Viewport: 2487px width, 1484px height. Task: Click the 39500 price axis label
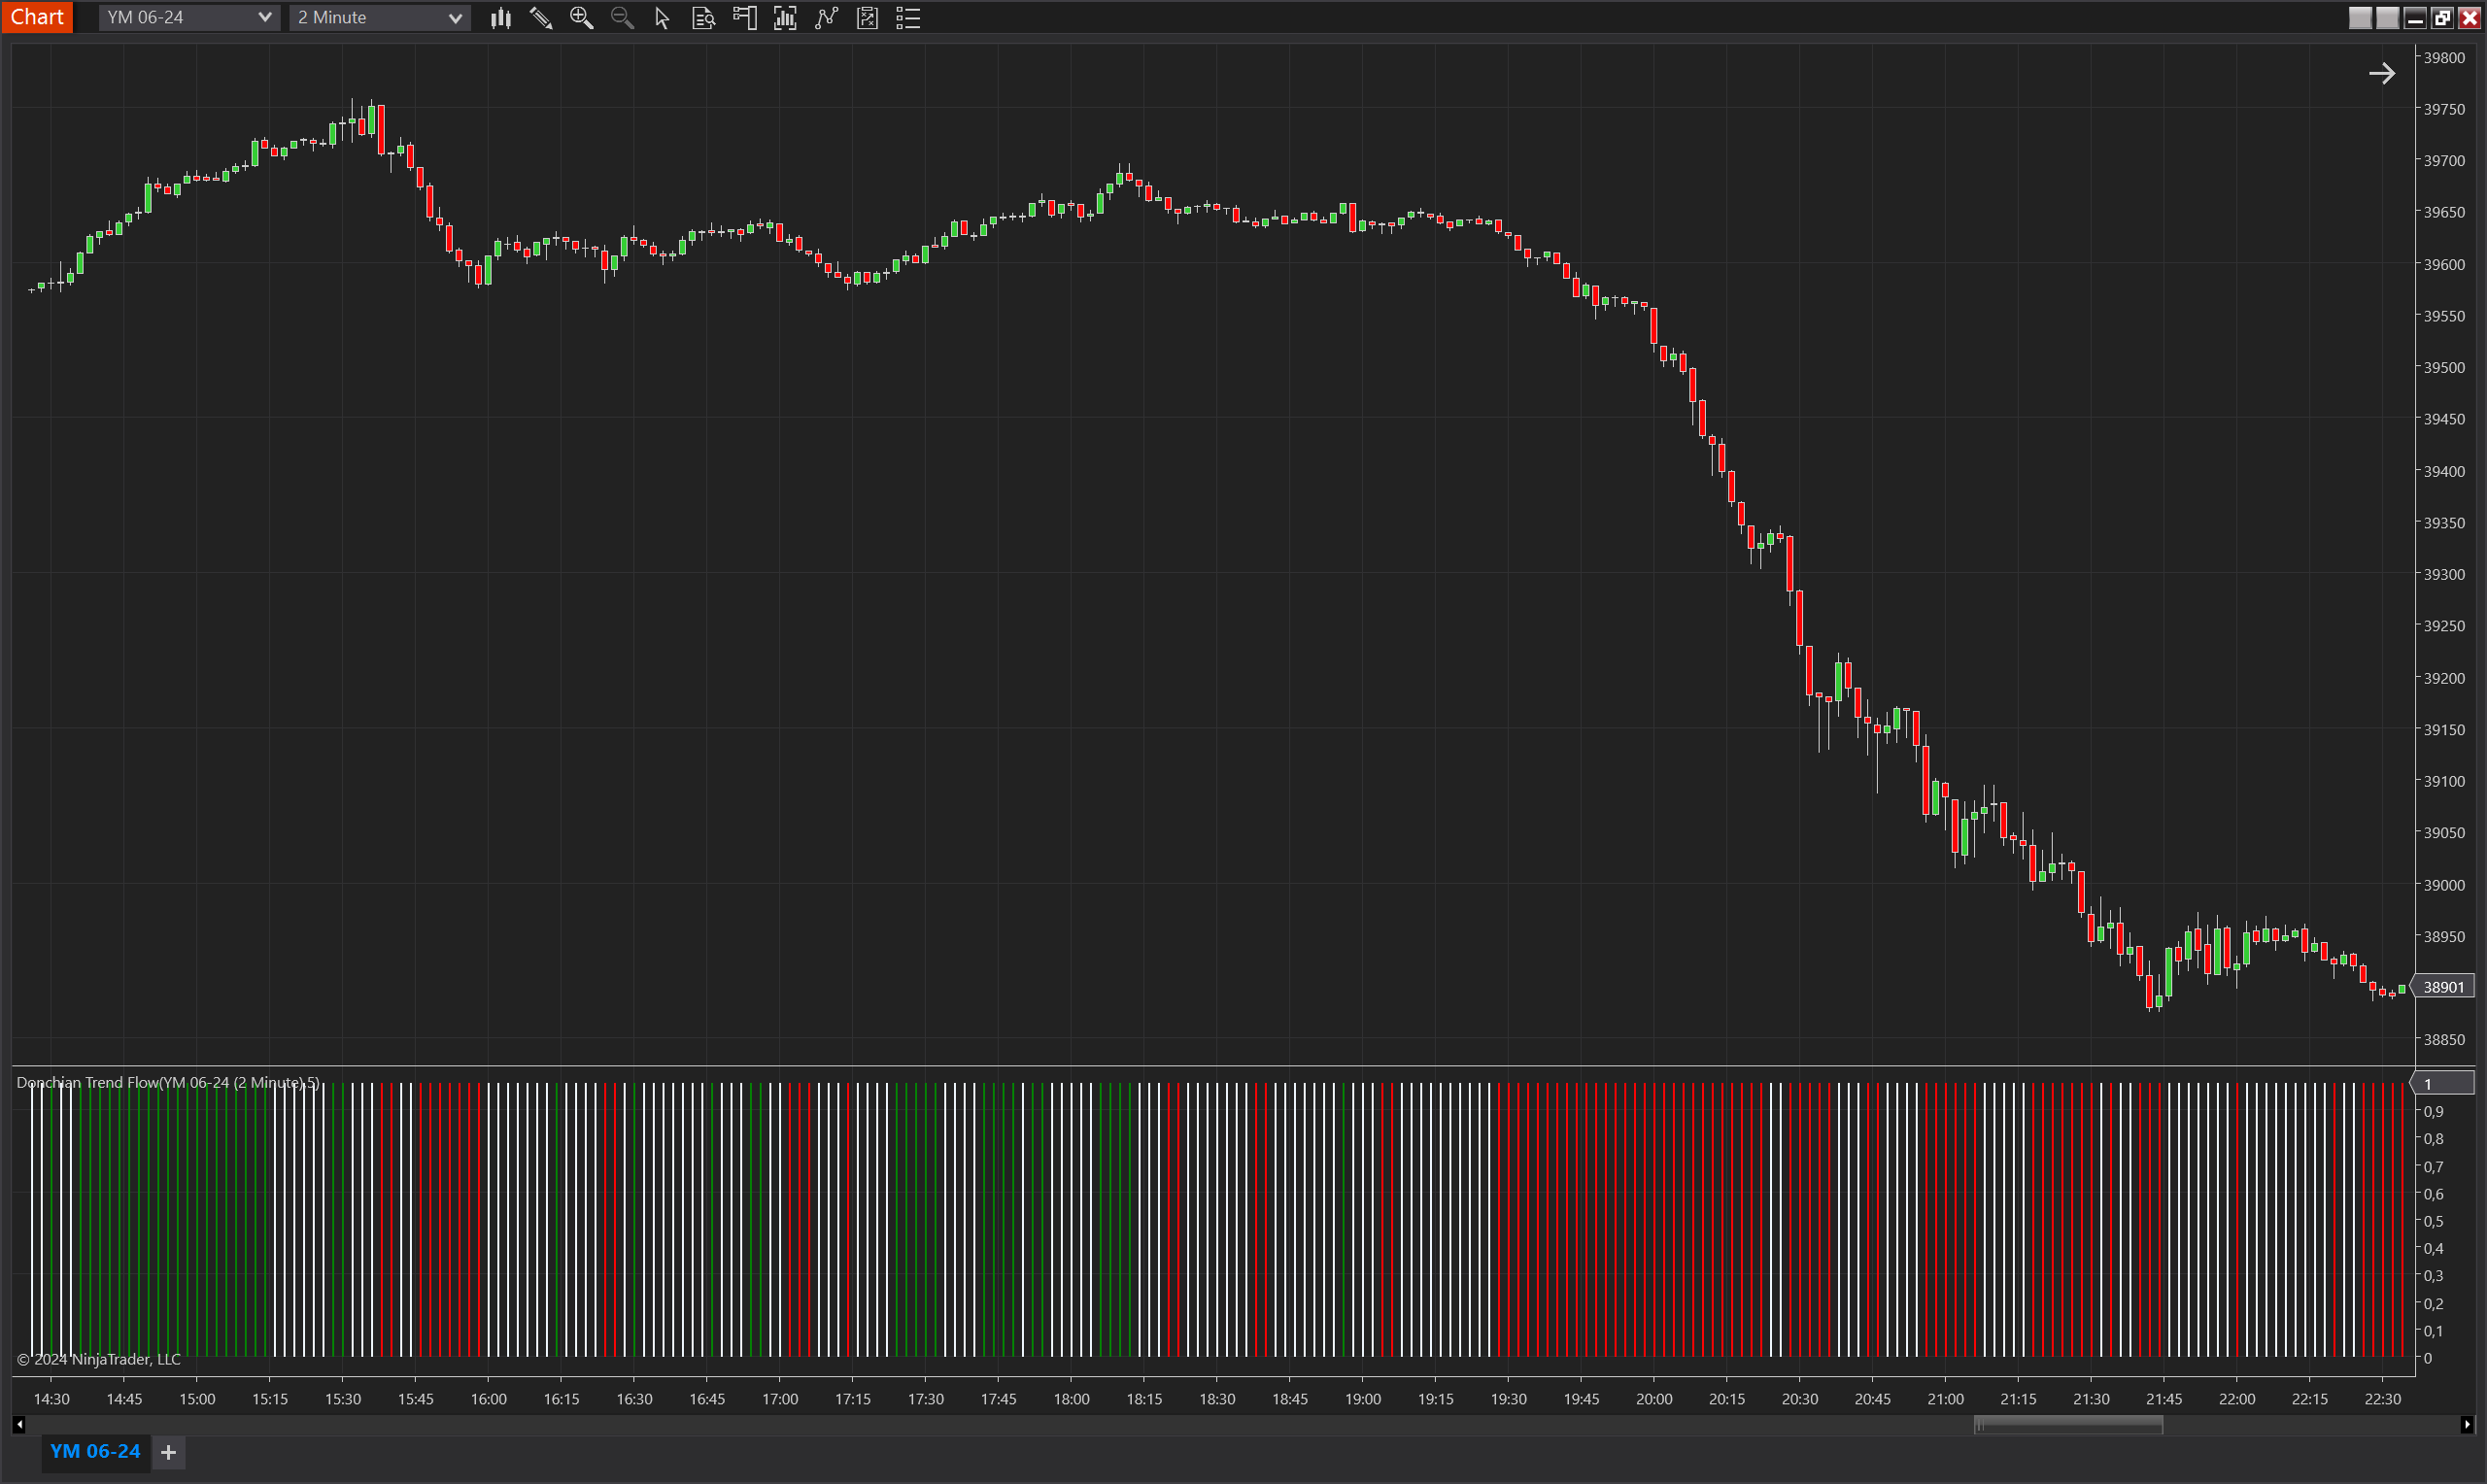click(2443, 368)
